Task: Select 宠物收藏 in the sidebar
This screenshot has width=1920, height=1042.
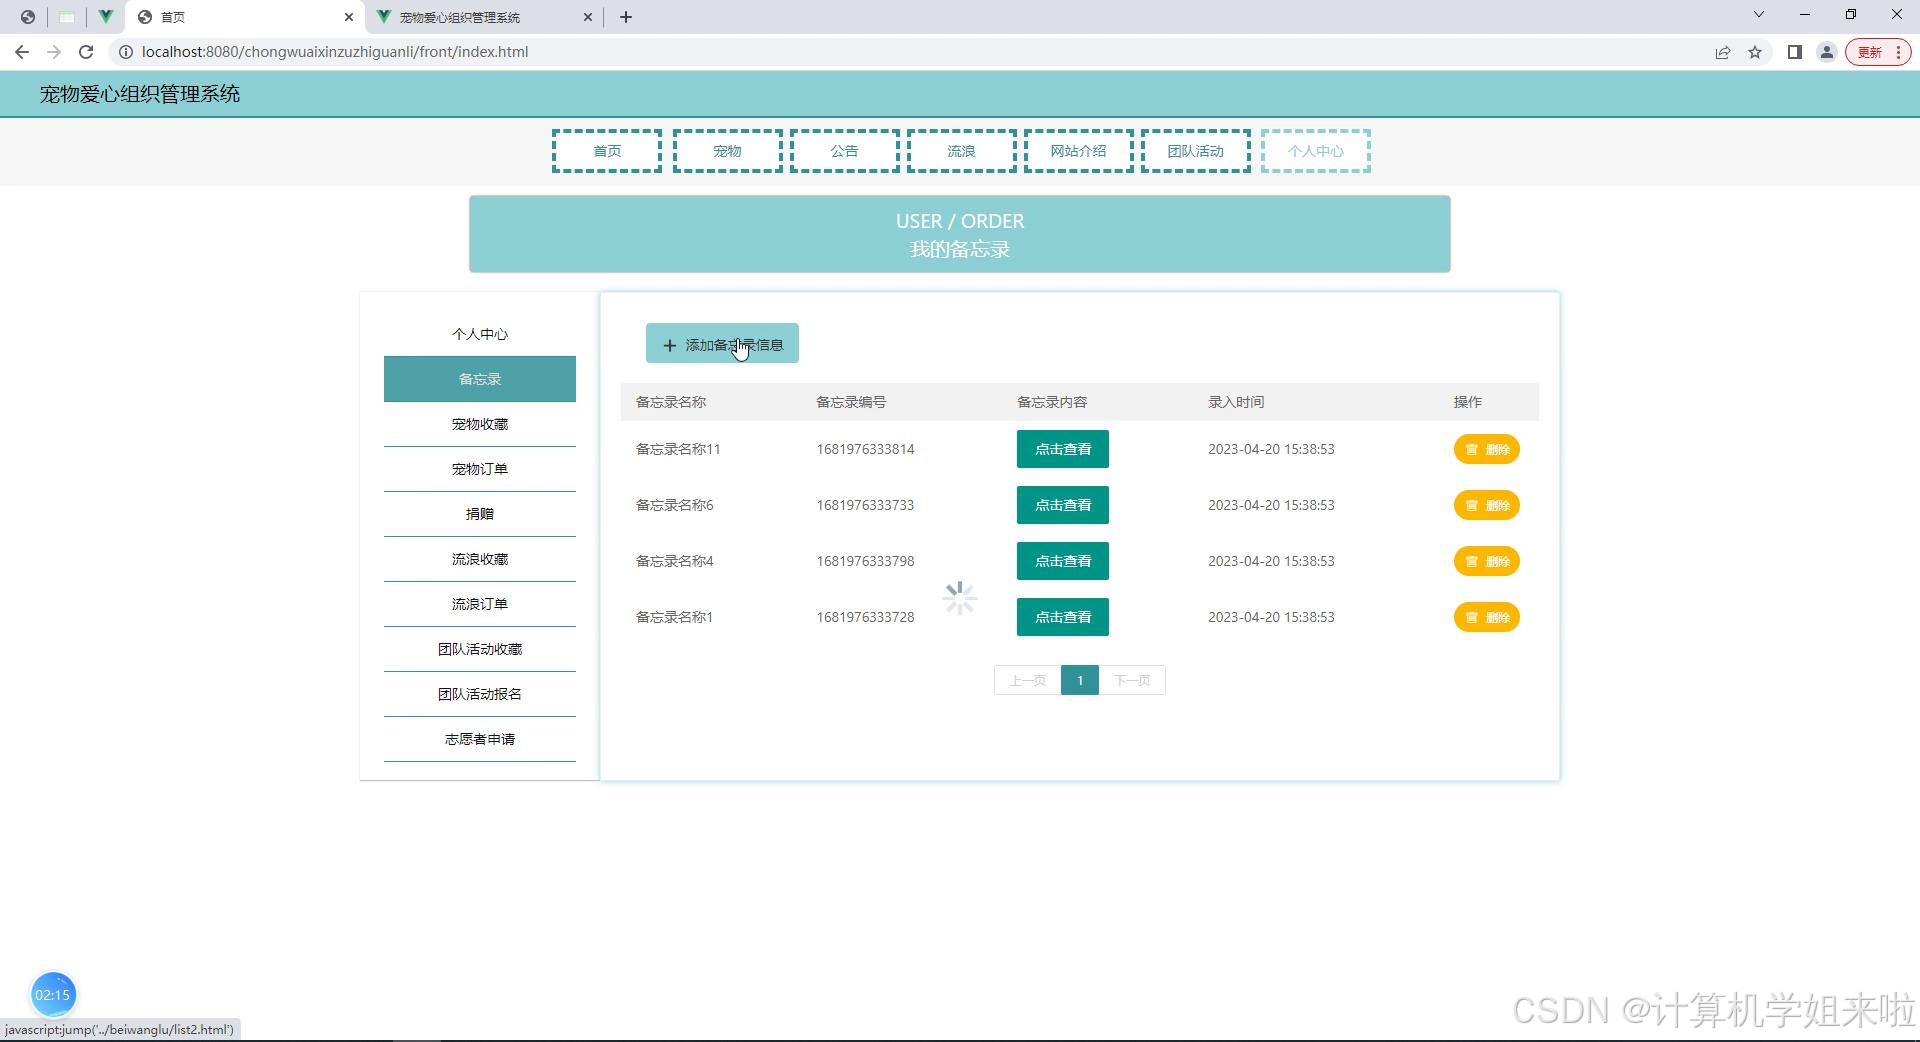Action: pos(480,424)
